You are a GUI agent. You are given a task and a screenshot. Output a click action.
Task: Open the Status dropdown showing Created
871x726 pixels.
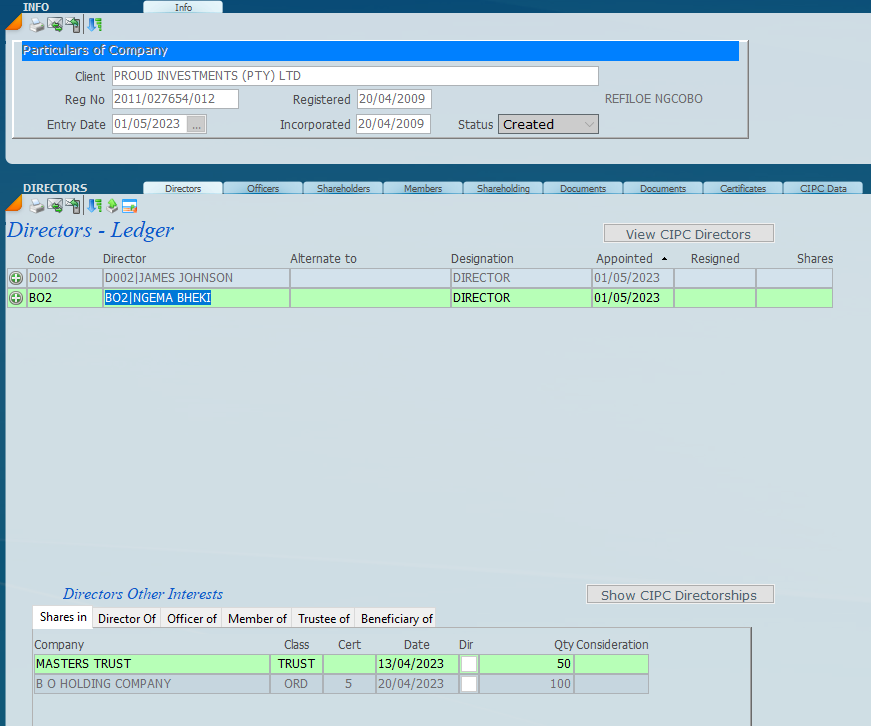(x=549, y=125)
